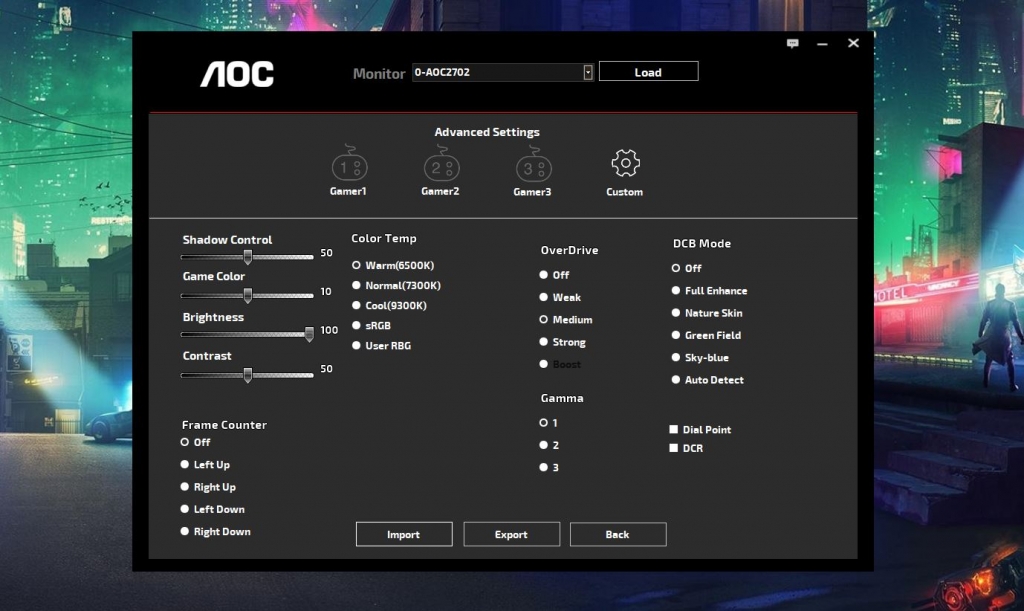
Task: Set Frame Counter to Right Up
Action: click(x=185, y=487)
